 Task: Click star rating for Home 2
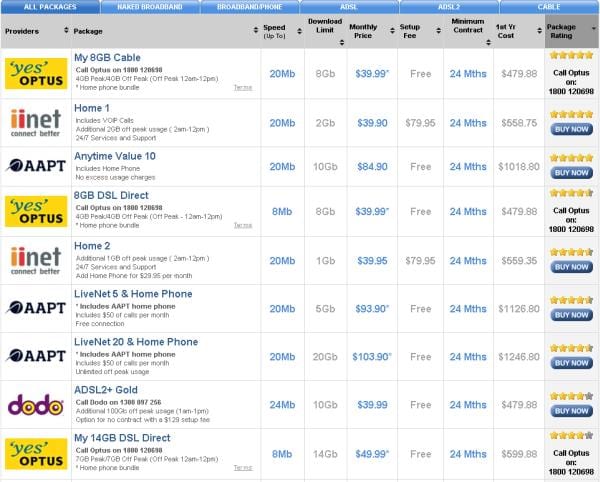571,252
